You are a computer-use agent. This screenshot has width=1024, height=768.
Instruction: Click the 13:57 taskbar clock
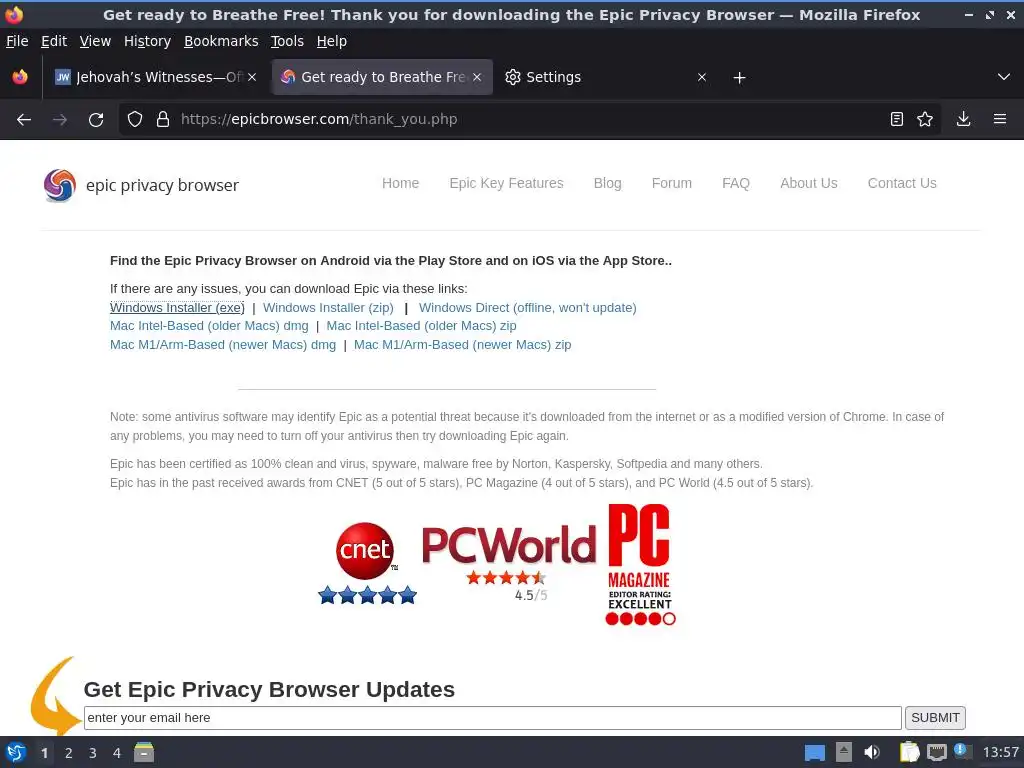click(x=1000, y=752)
